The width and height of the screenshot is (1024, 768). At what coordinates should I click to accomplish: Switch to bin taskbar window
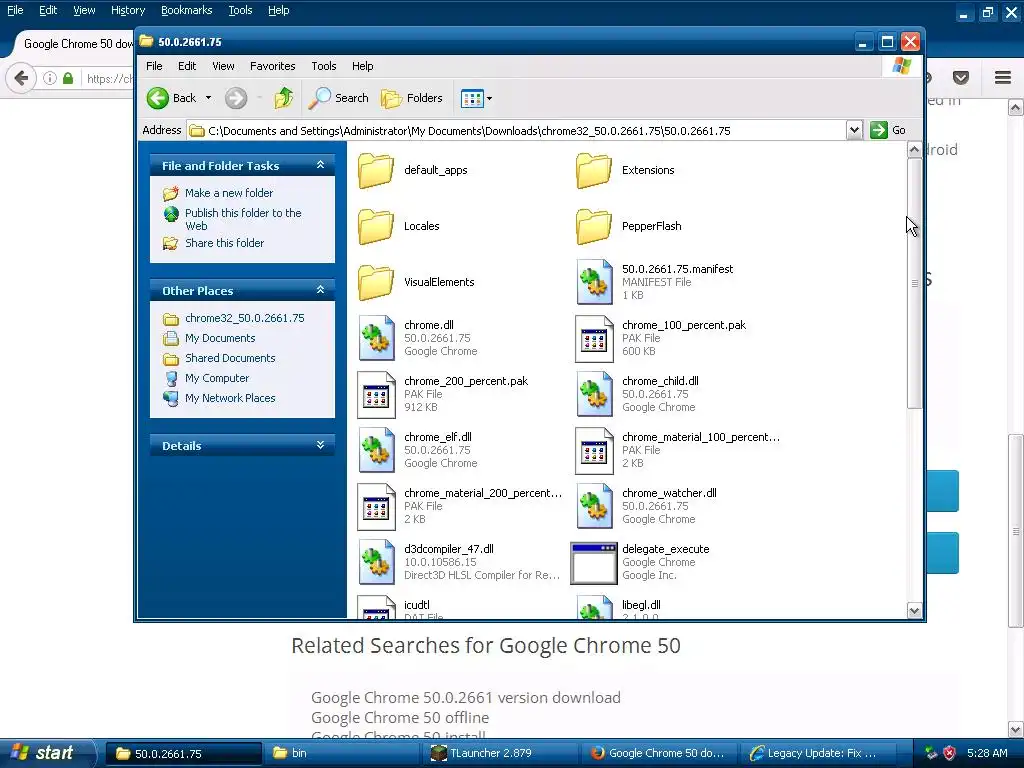coord(341,753)
